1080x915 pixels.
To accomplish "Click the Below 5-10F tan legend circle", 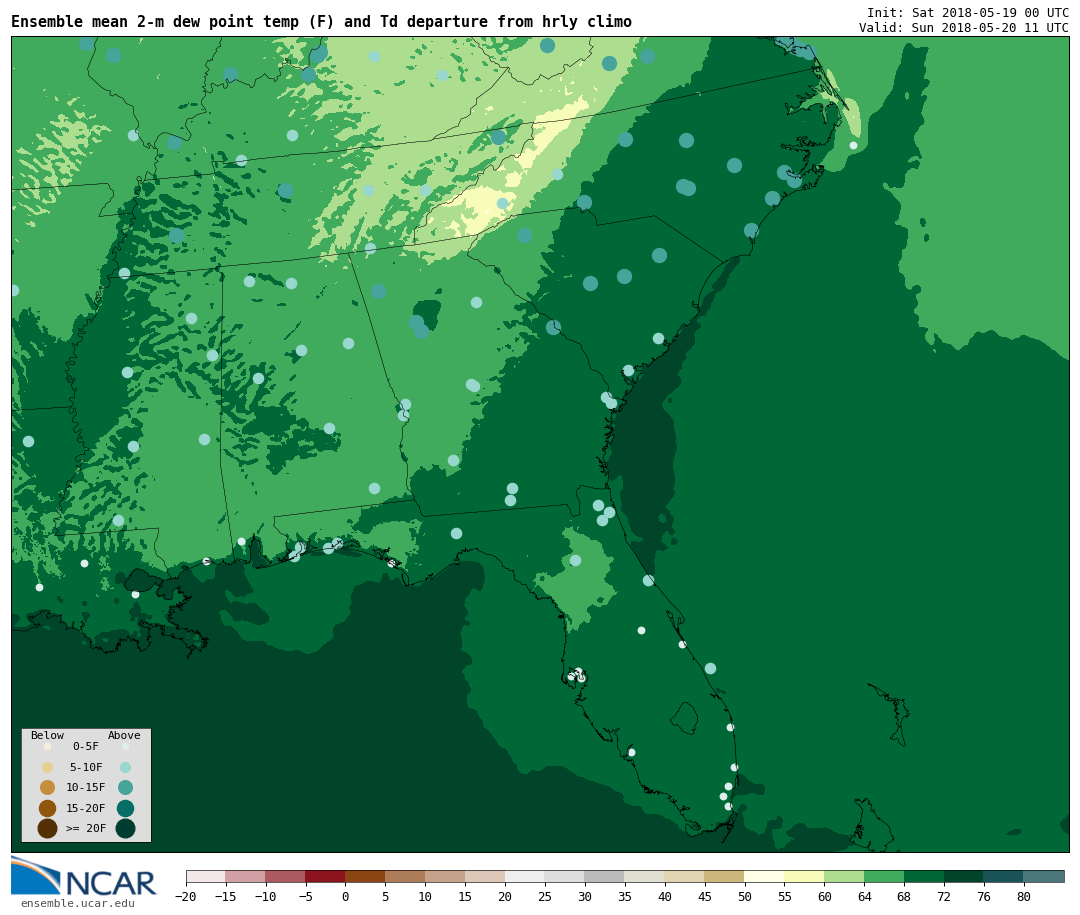I will pos(48,767).
